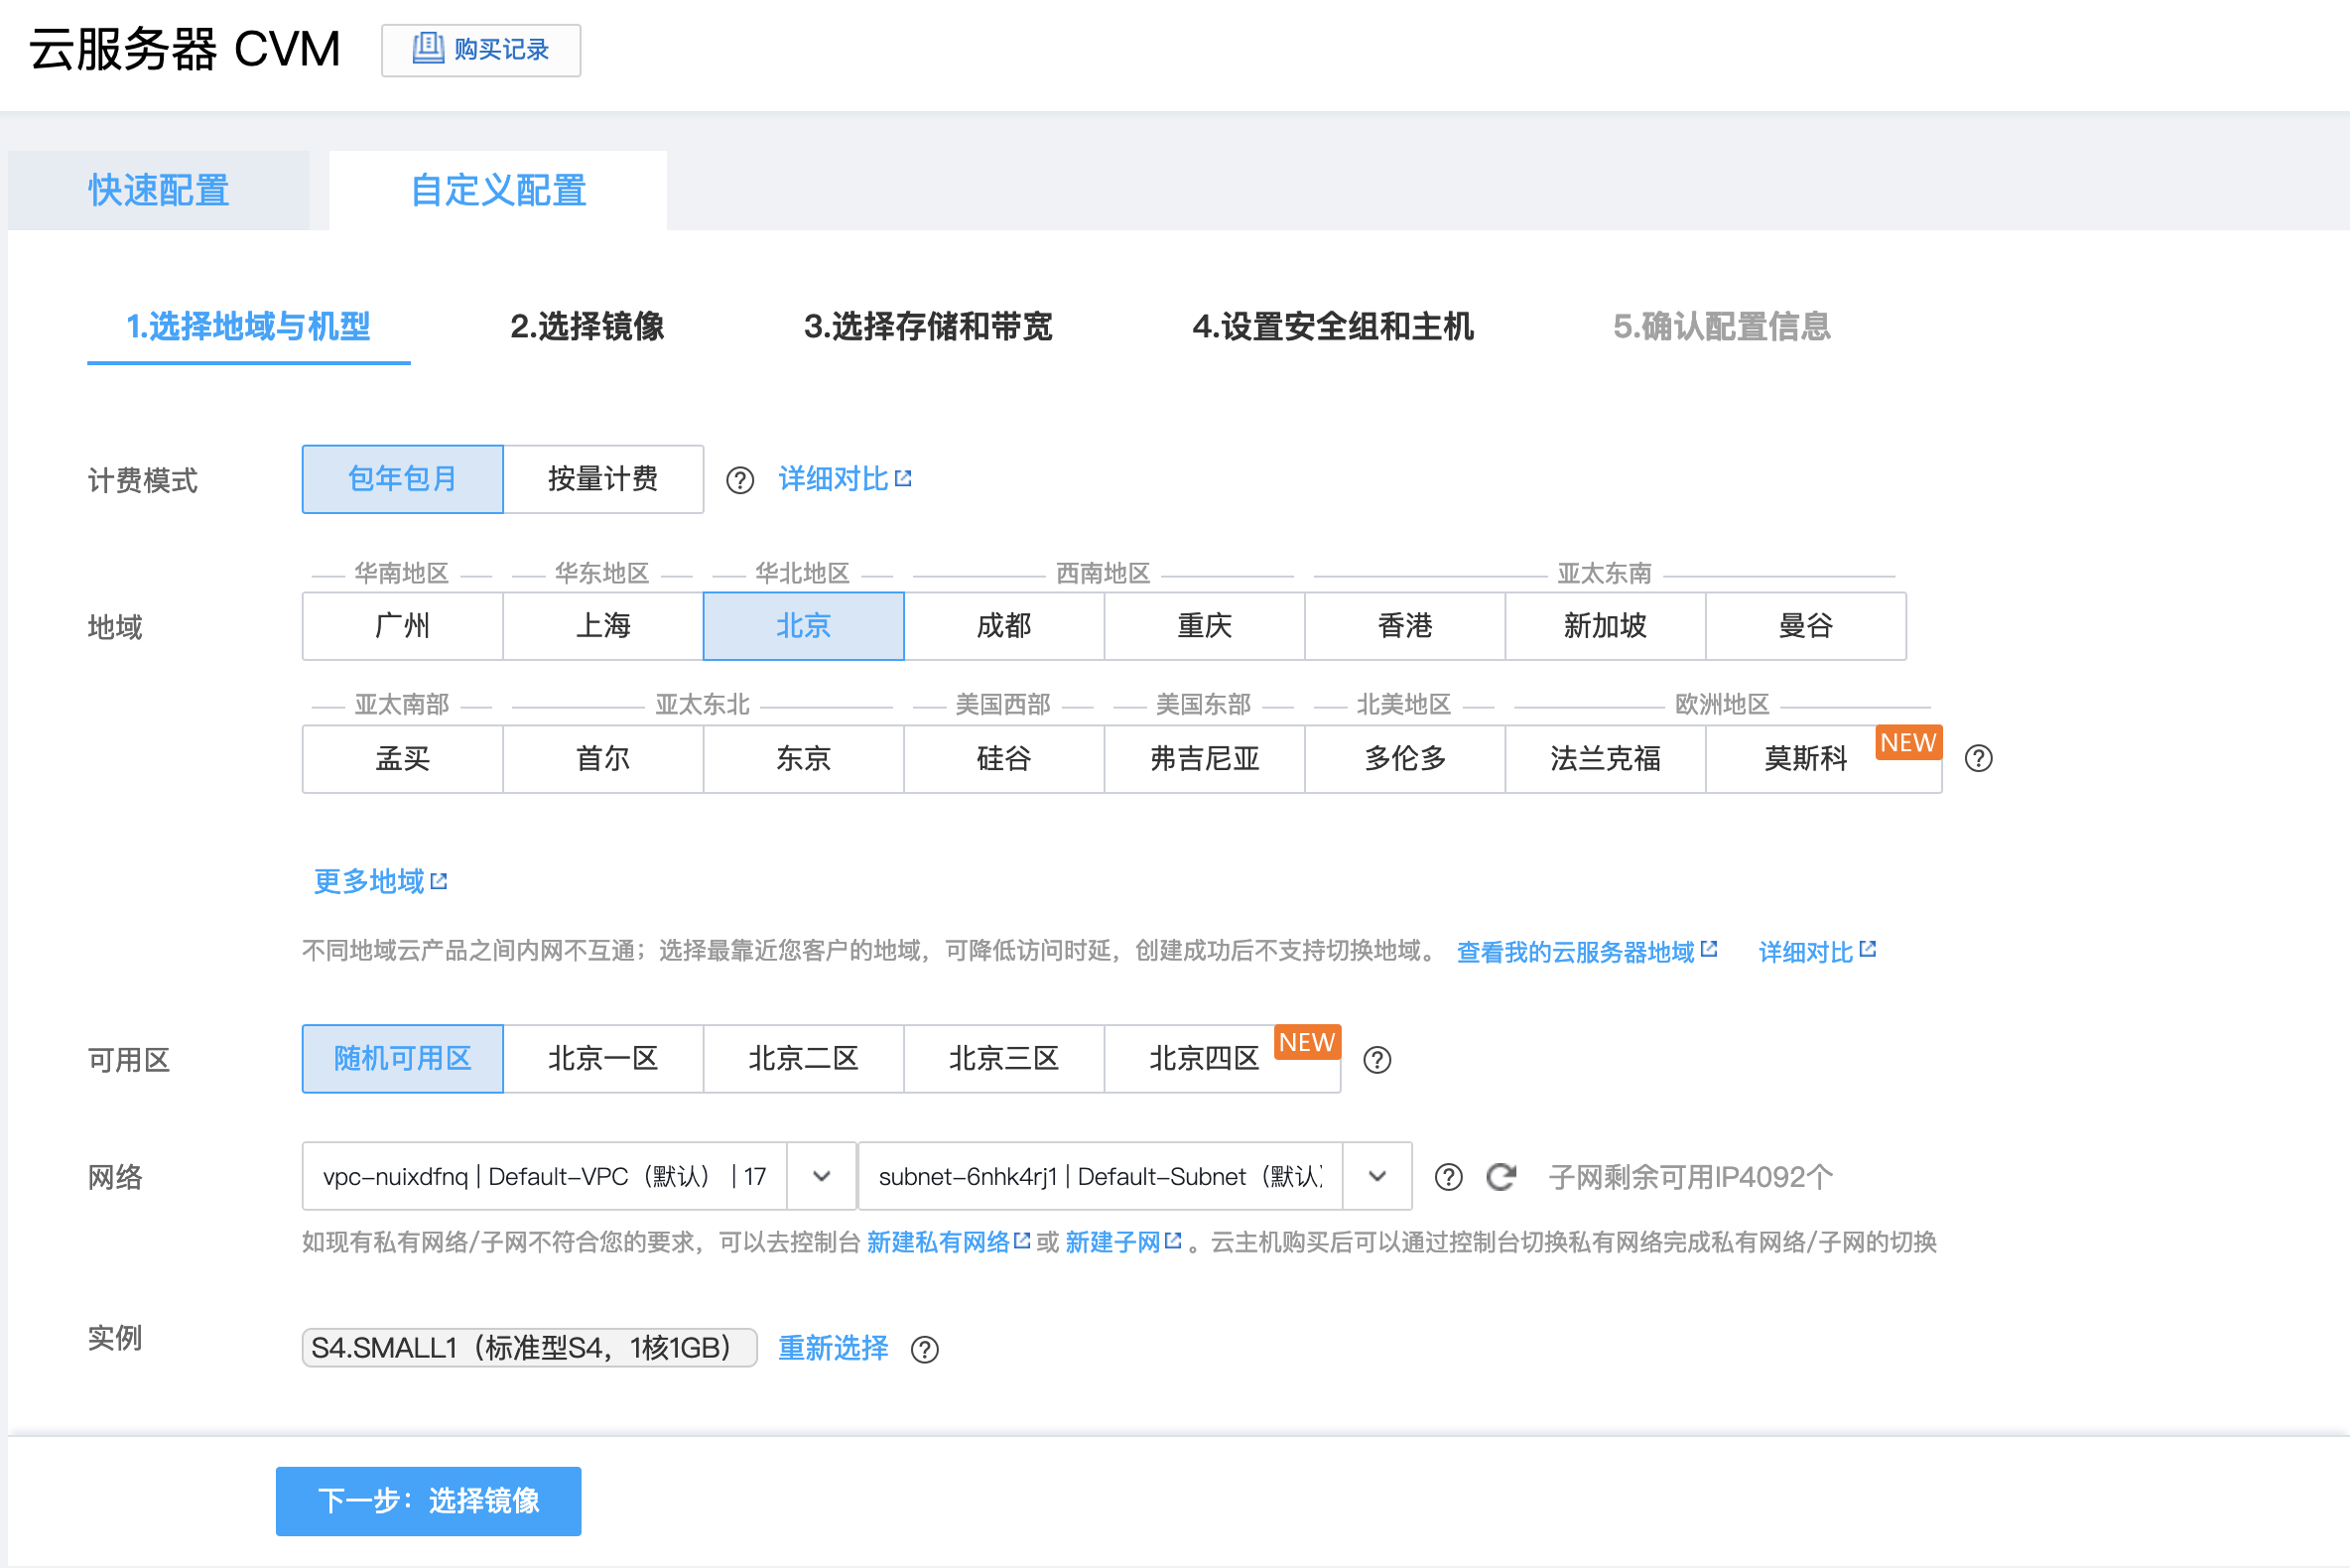Open 更多地域 link
This screenshot has height=1568, width=2350.
click(x=381, y=881)
